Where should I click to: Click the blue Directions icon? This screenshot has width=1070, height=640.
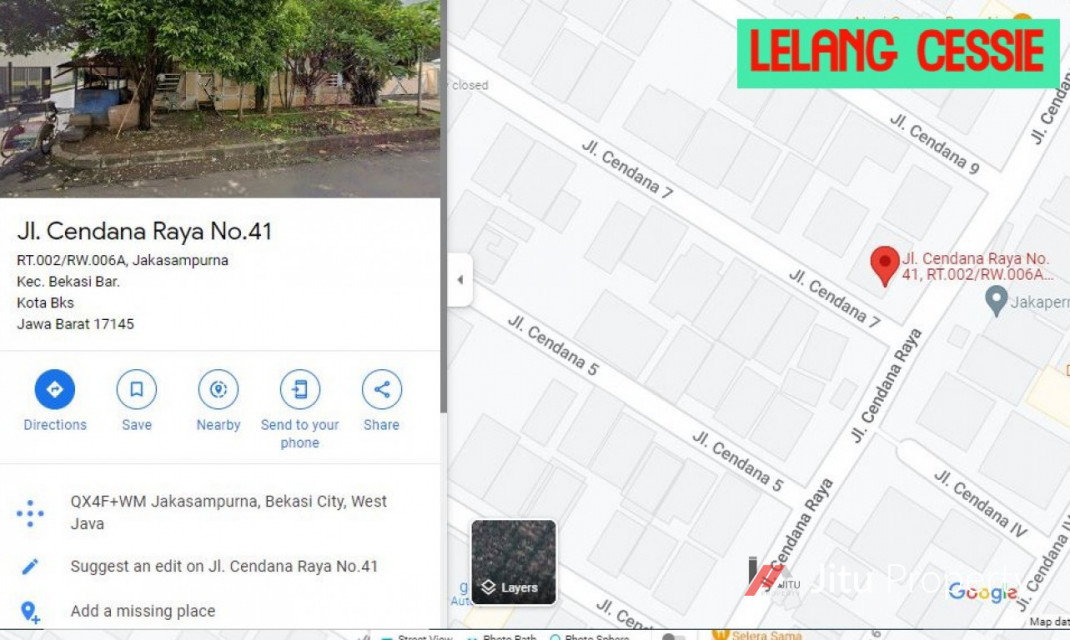coord(55,389)
